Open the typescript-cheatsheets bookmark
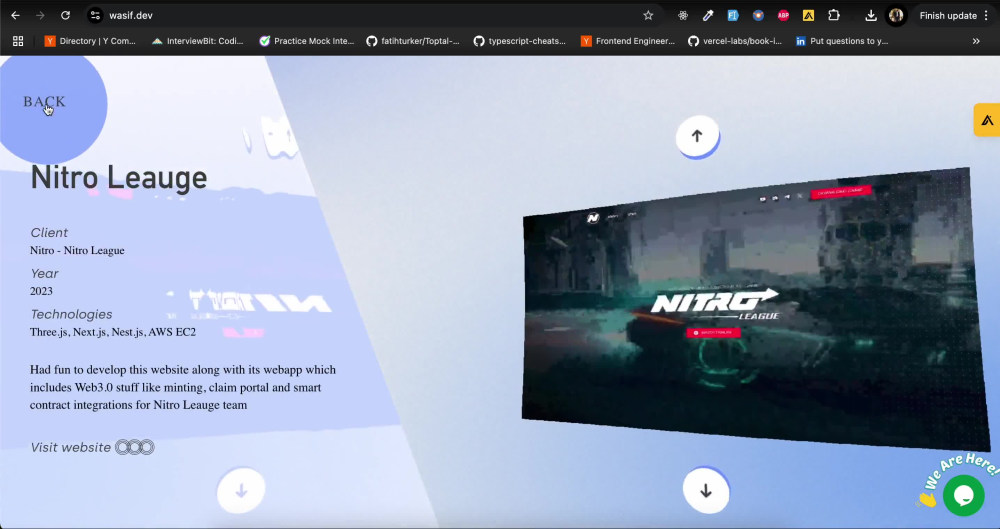Image resolution: width=1000 pixels, height=529 pixels. tap(520, 41)
